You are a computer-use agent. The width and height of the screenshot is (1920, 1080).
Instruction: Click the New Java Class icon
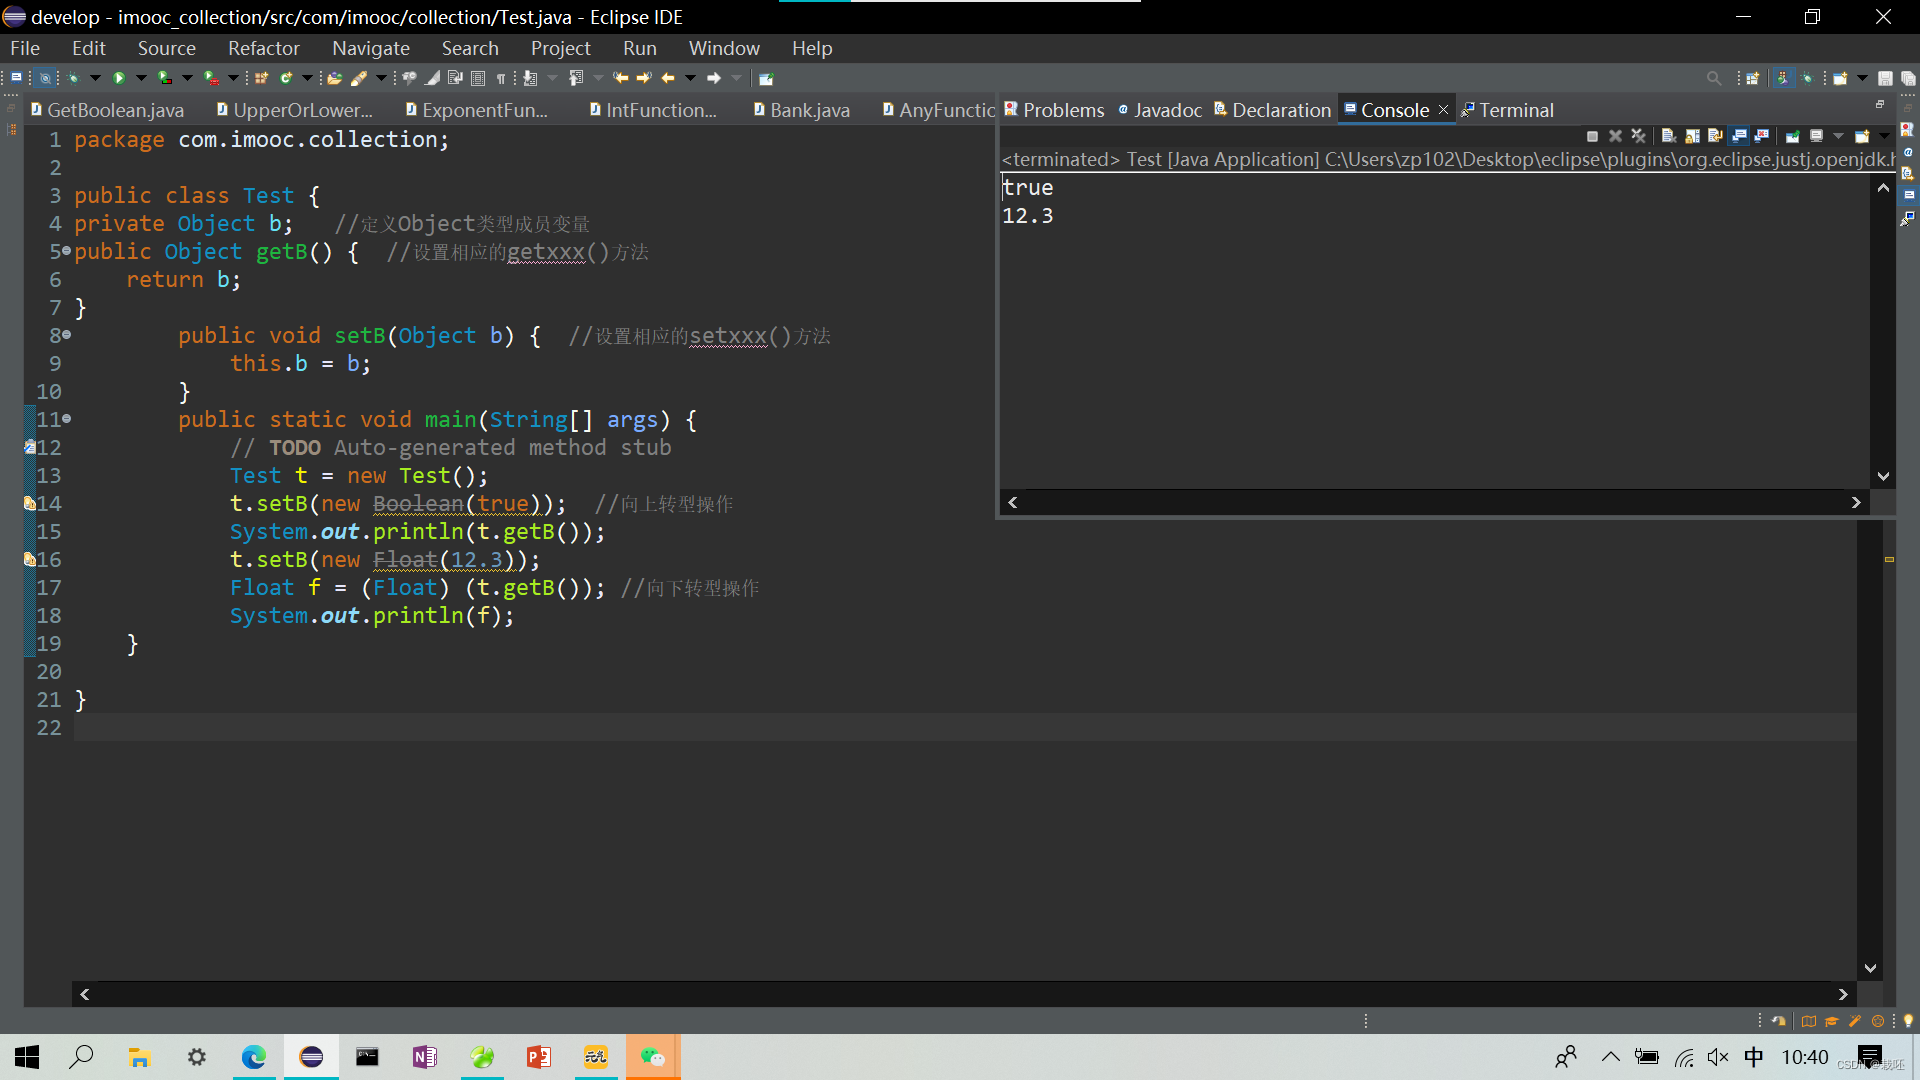286,78
